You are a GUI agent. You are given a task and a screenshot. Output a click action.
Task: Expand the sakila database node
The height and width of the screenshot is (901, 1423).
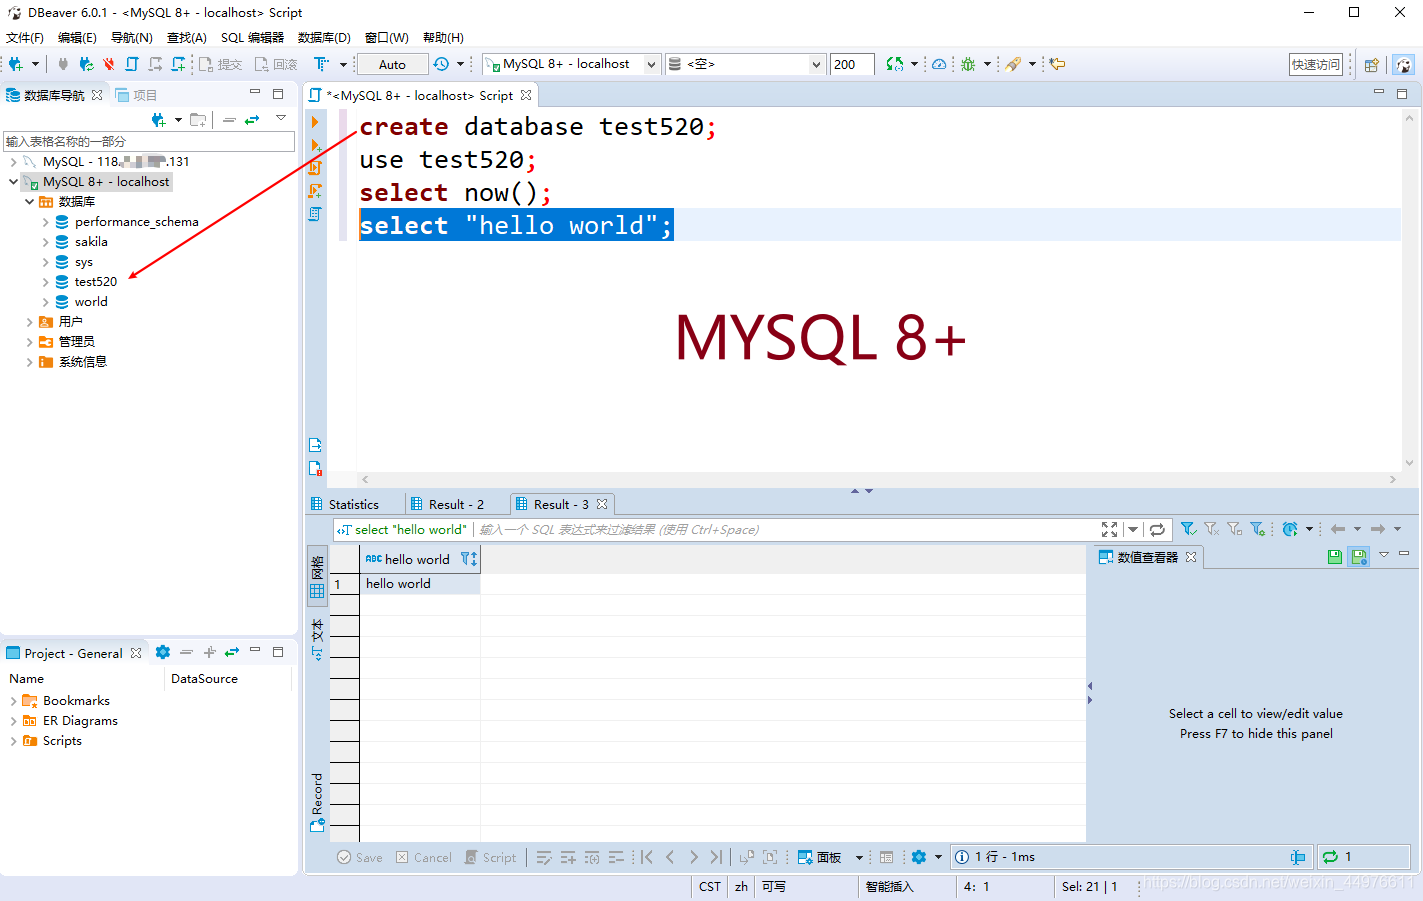coord(45,242)
